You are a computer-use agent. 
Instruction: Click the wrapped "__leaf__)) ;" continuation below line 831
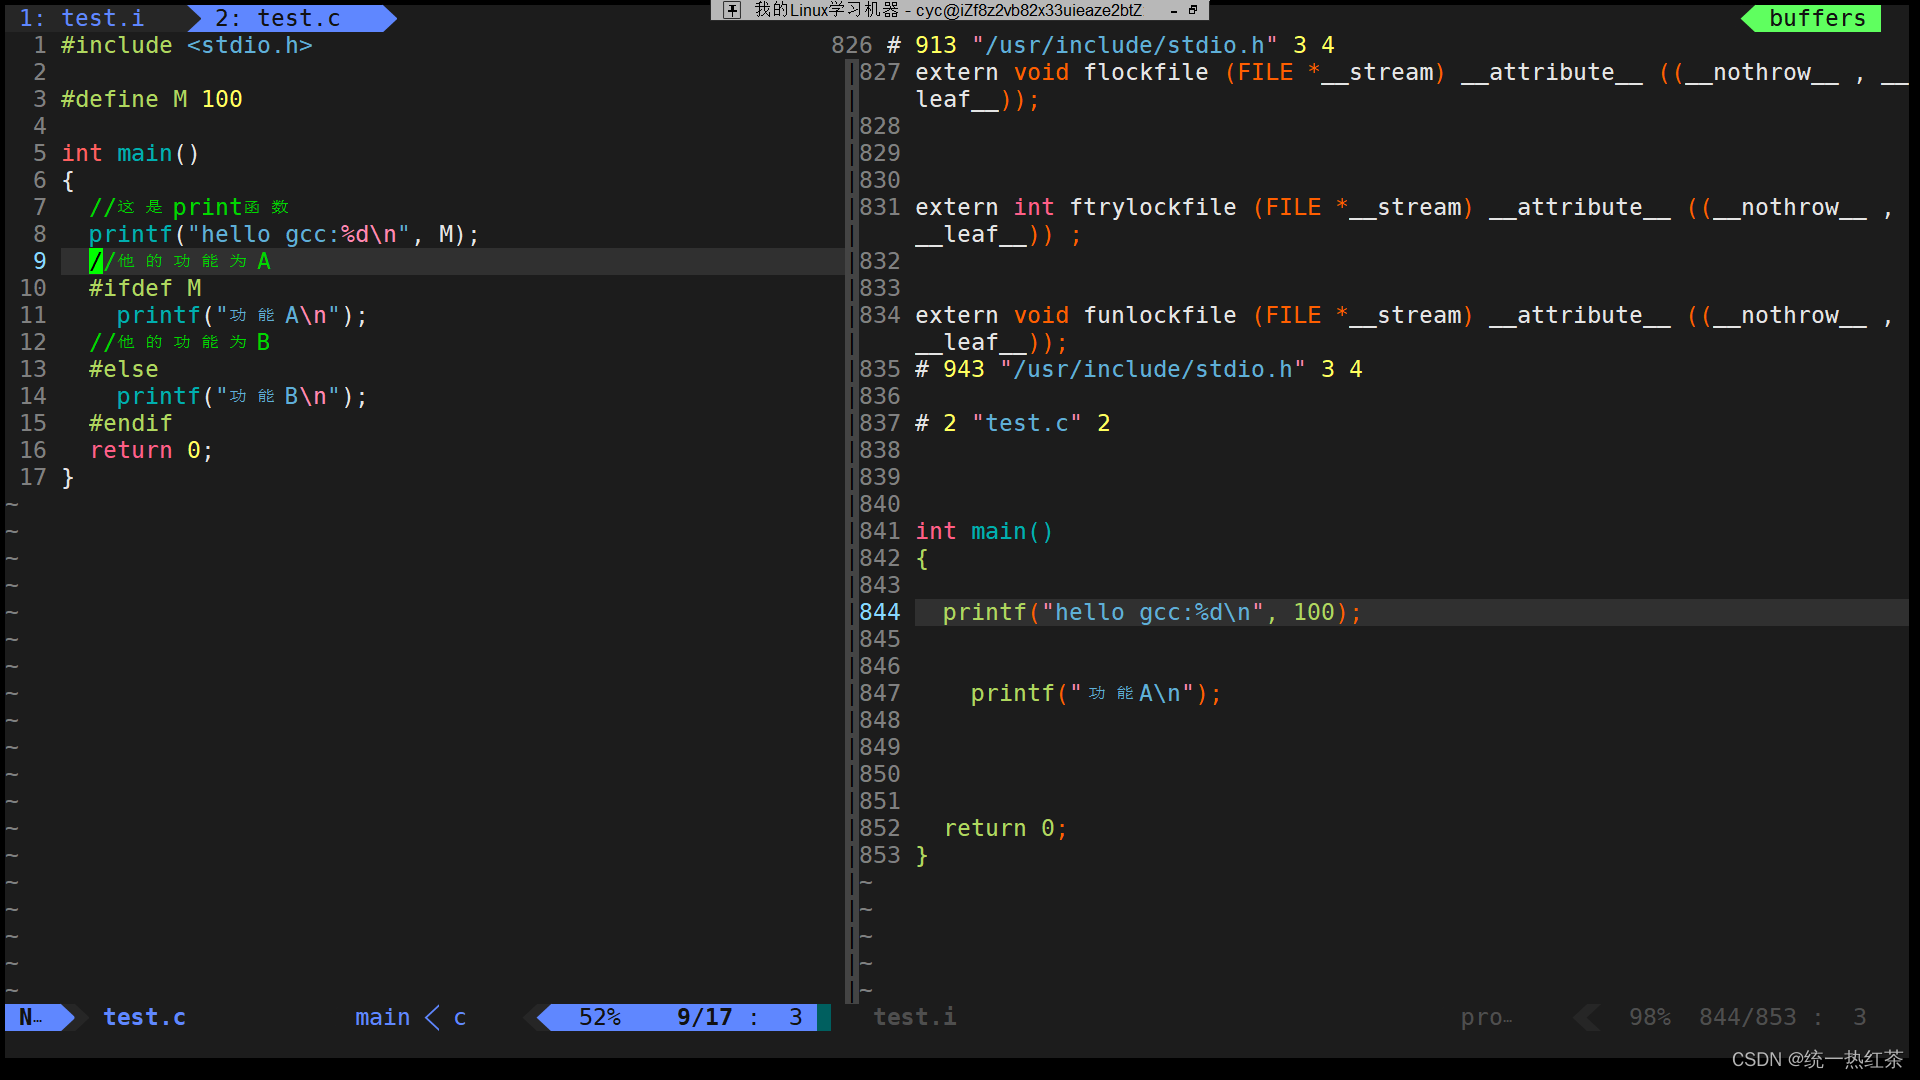point(999,234)
